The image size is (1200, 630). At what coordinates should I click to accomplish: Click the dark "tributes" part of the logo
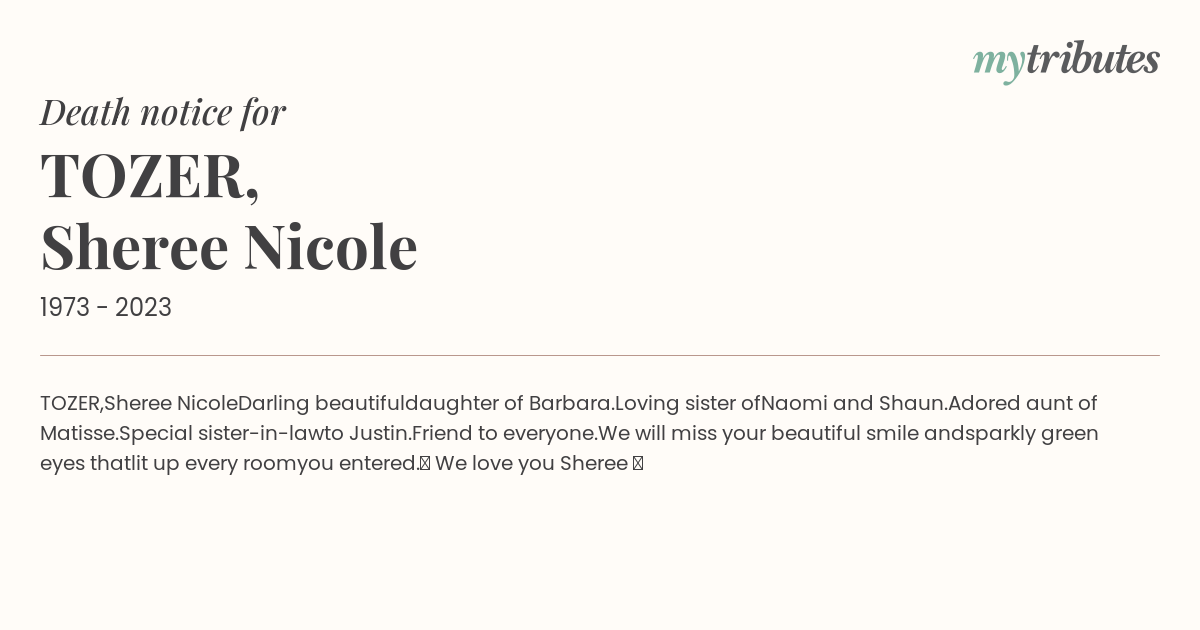[1093, 59]
